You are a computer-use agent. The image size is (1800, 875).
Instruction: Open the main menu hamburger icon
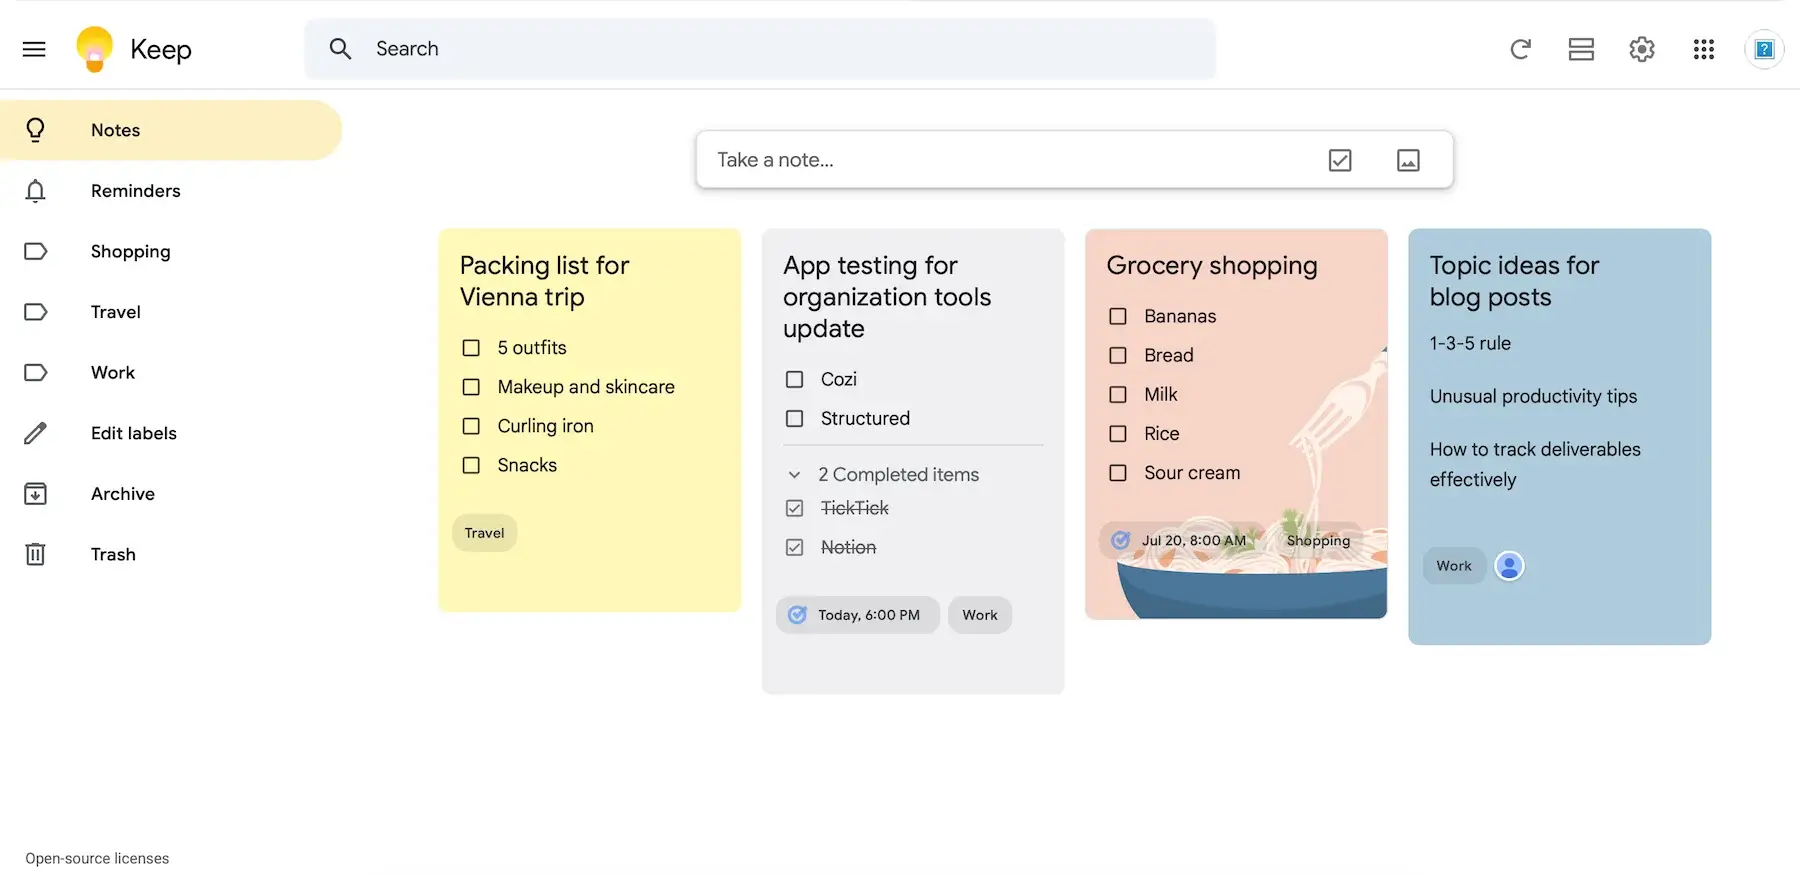(x=34, y=49)
